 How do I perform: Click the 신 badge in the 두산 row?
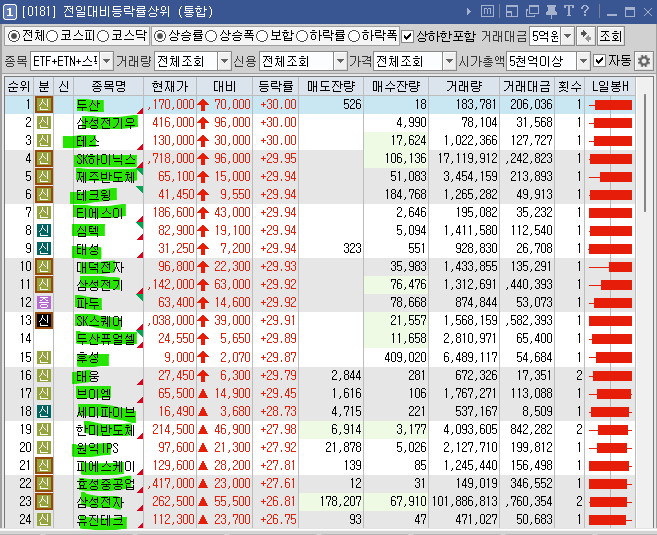point(44,104)
